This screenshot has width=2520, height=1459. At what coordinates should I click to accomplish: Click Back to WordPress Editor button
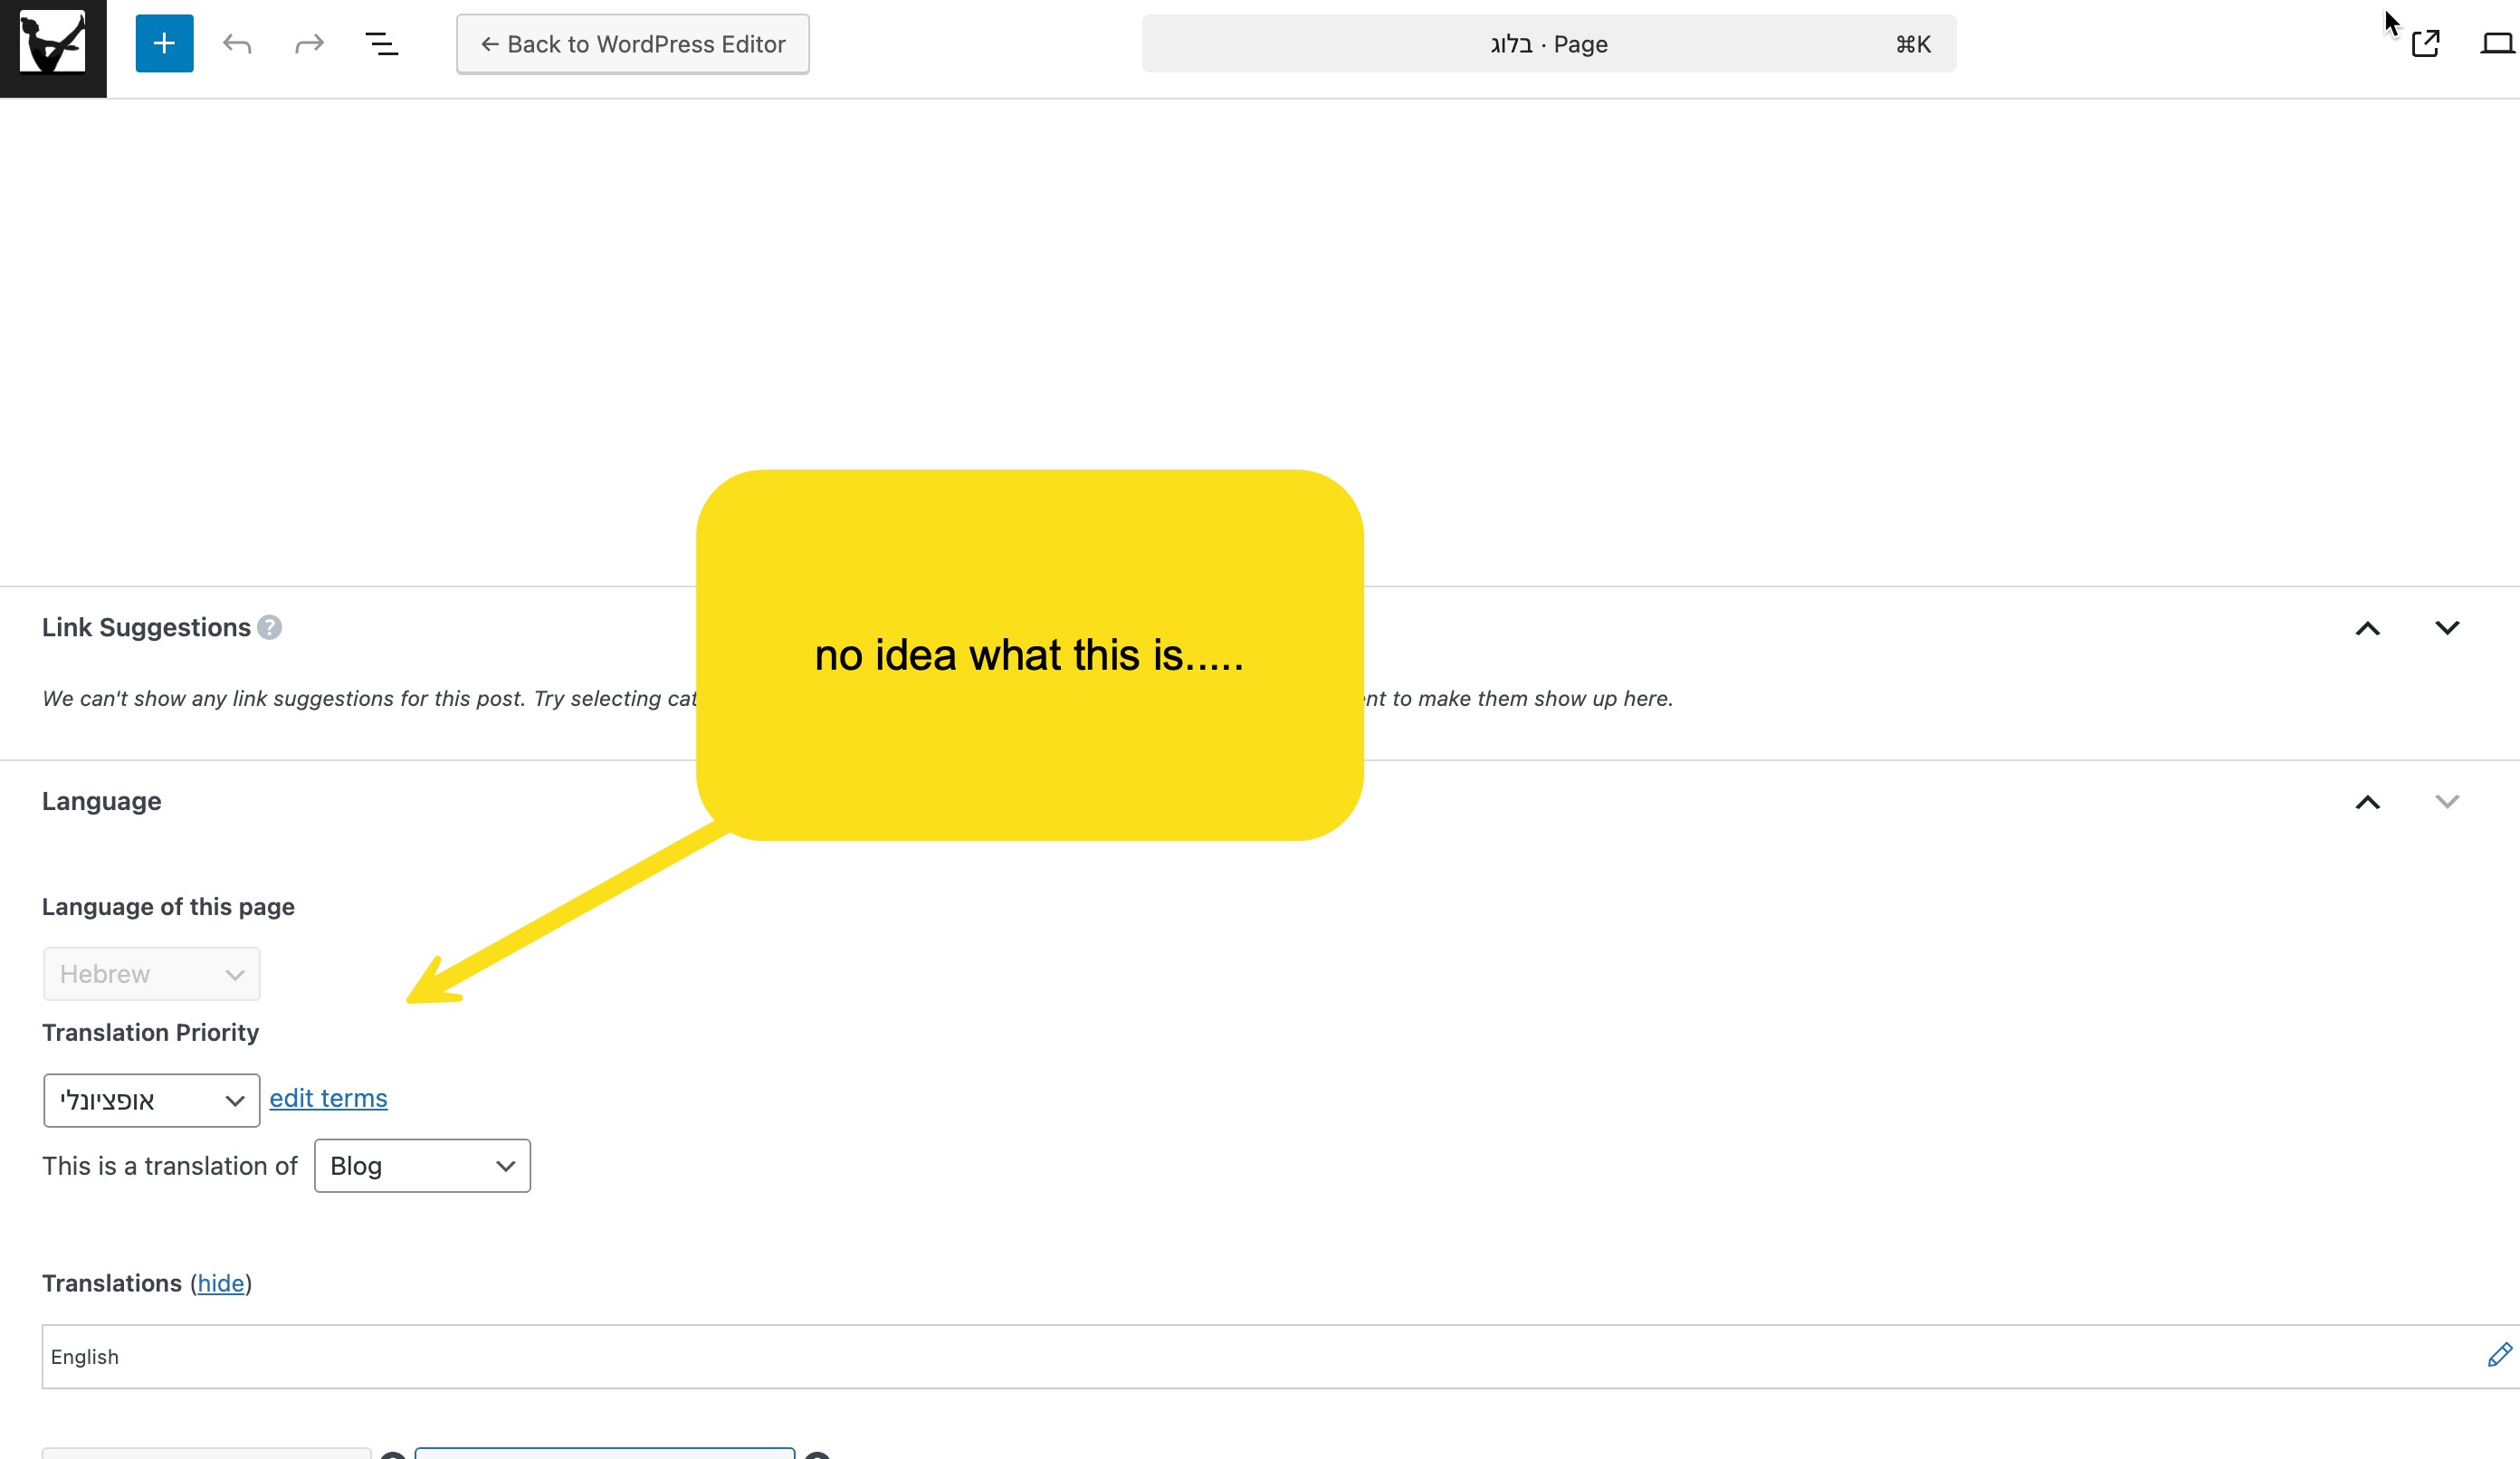pos(632,44)
